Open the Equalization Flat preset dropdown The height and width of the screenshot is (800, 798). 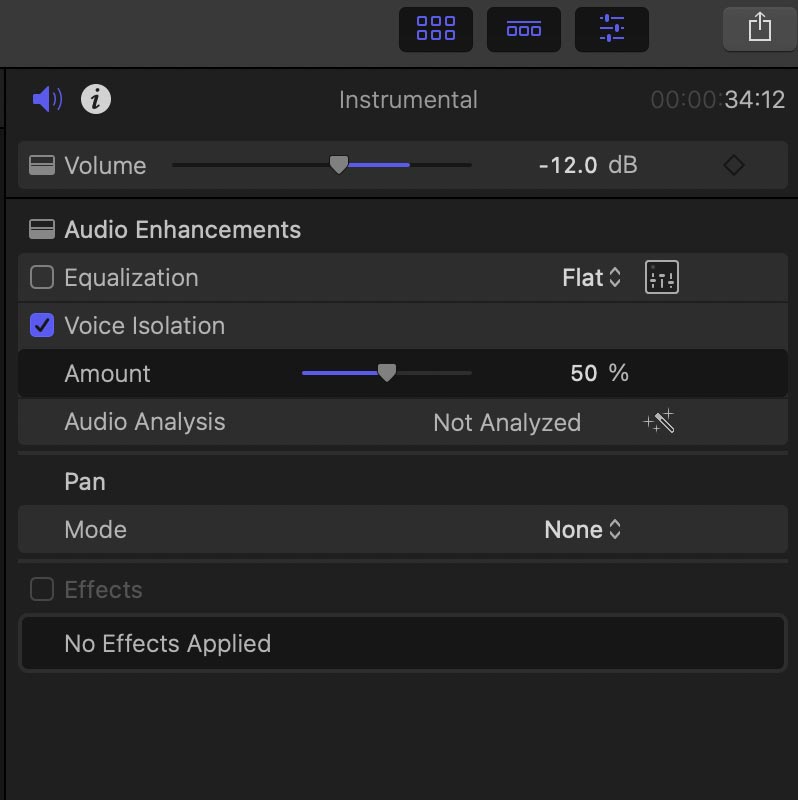pos(592,278)
